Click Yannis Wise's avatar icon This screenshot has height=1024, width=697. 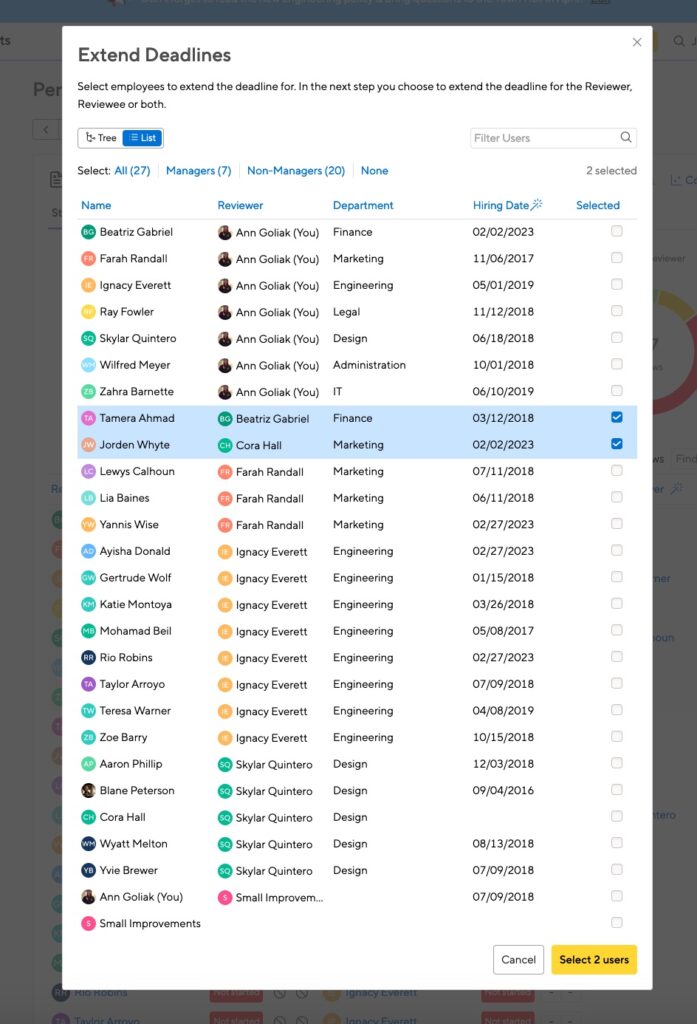[x=88, y=524]
